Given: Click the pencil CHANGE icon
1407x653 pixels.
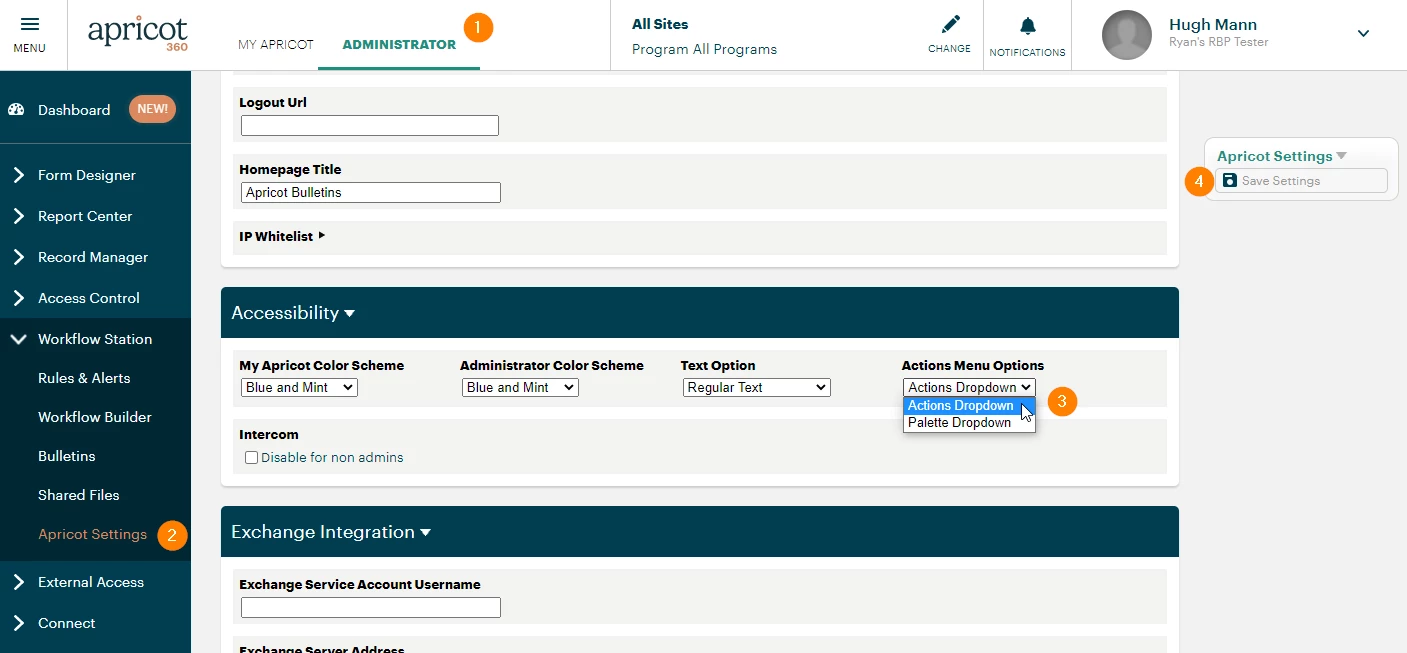Looking at the screenshot, I should tap(950, 24).
